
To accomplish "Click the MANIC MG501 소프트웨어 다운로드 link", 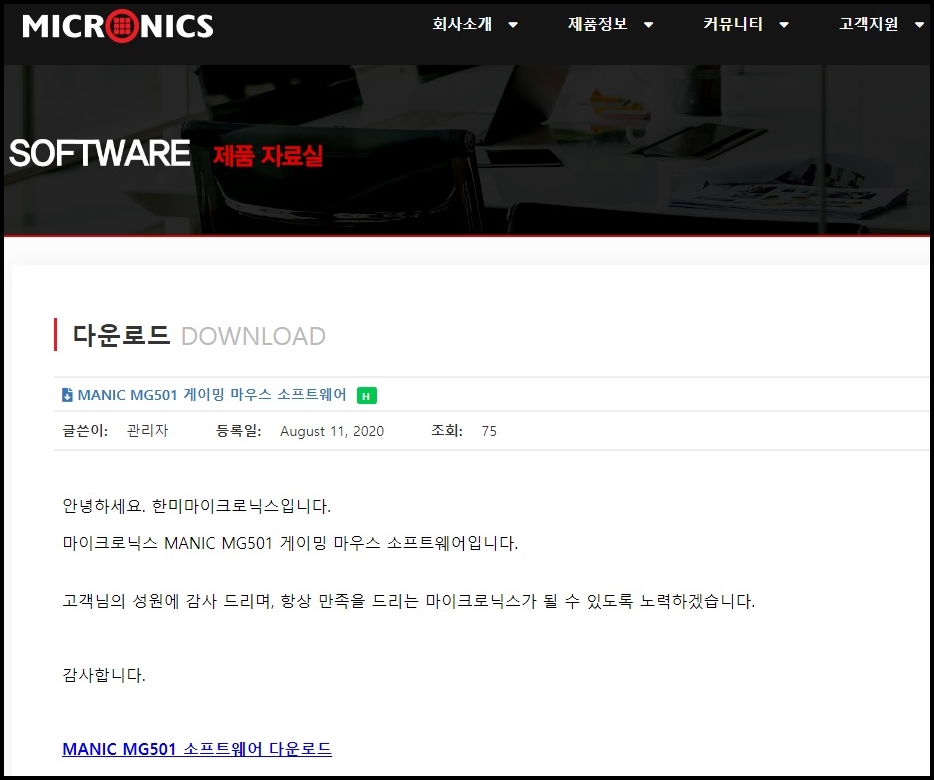I will [197, 749].
